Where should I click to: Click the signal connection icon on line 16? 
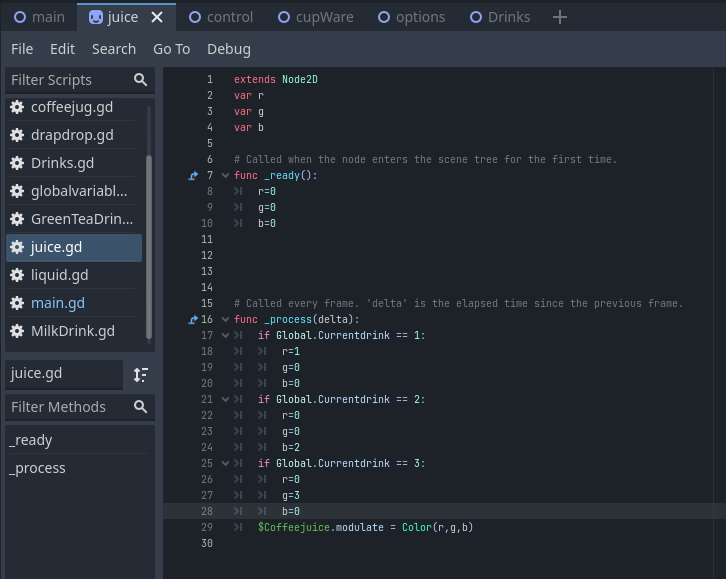193,320
